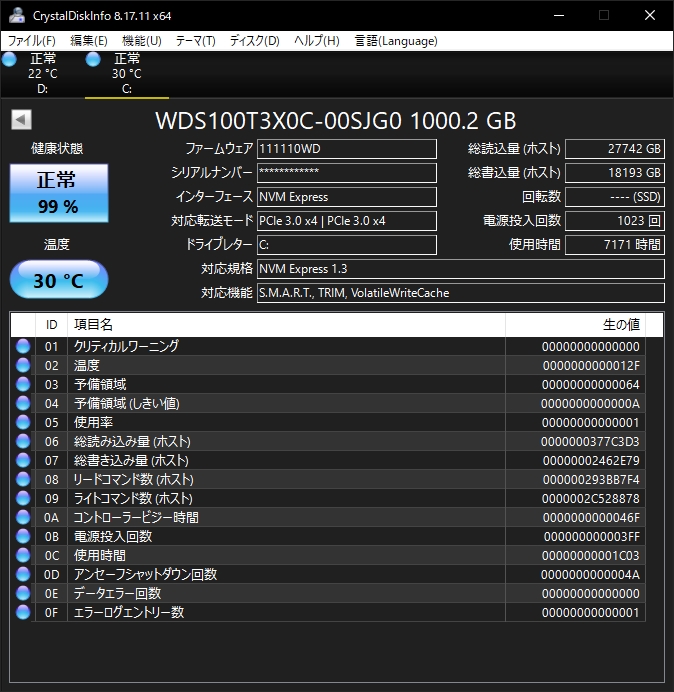Click the 対応転送モード PCIe 3.0 x4 field
Viewport: 674px width, 692px height.
pyautogui.click(x=347, y=221)
